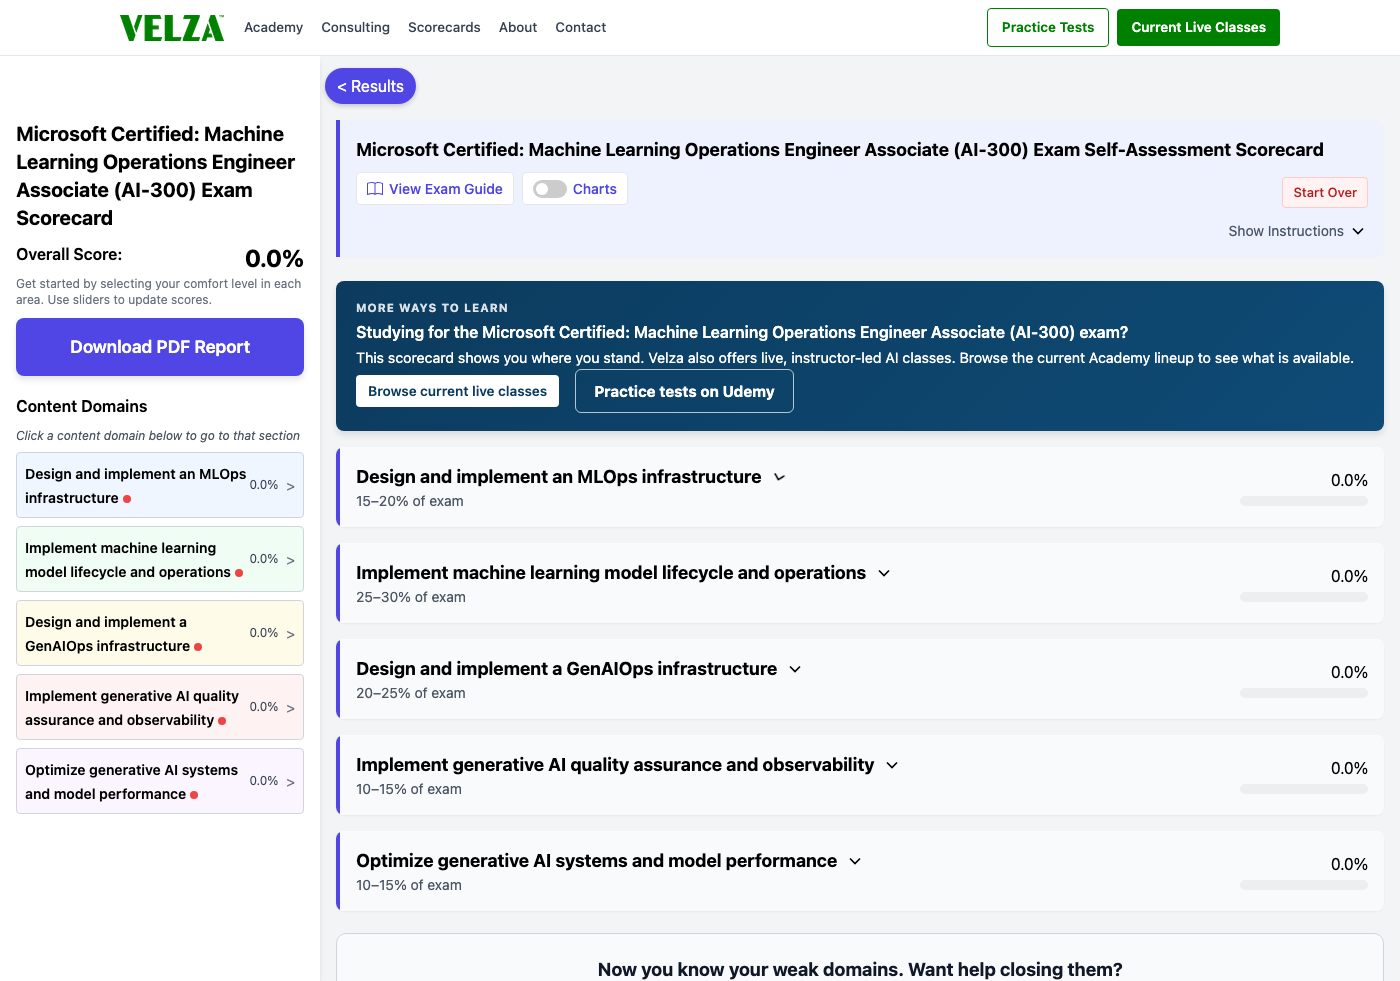Click the '15–20% of exam' text
1400x981 pixels.
pyautogui.click(x=410, y=501)
